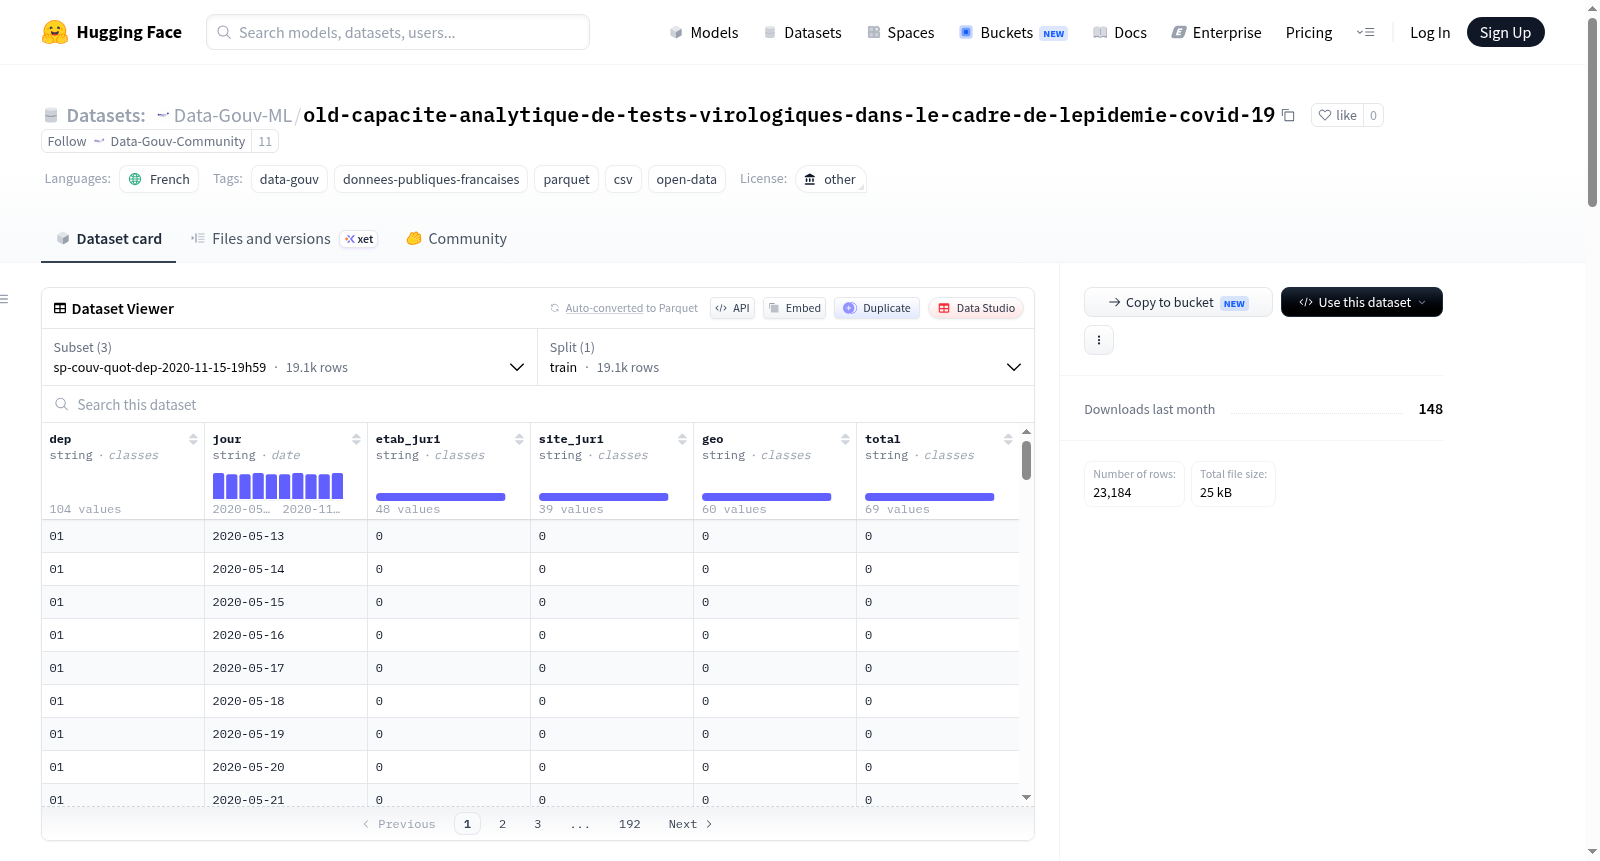Open Enterprise page in navigation
This screenshot has width=1600, height=861.
click(1216, 32)
